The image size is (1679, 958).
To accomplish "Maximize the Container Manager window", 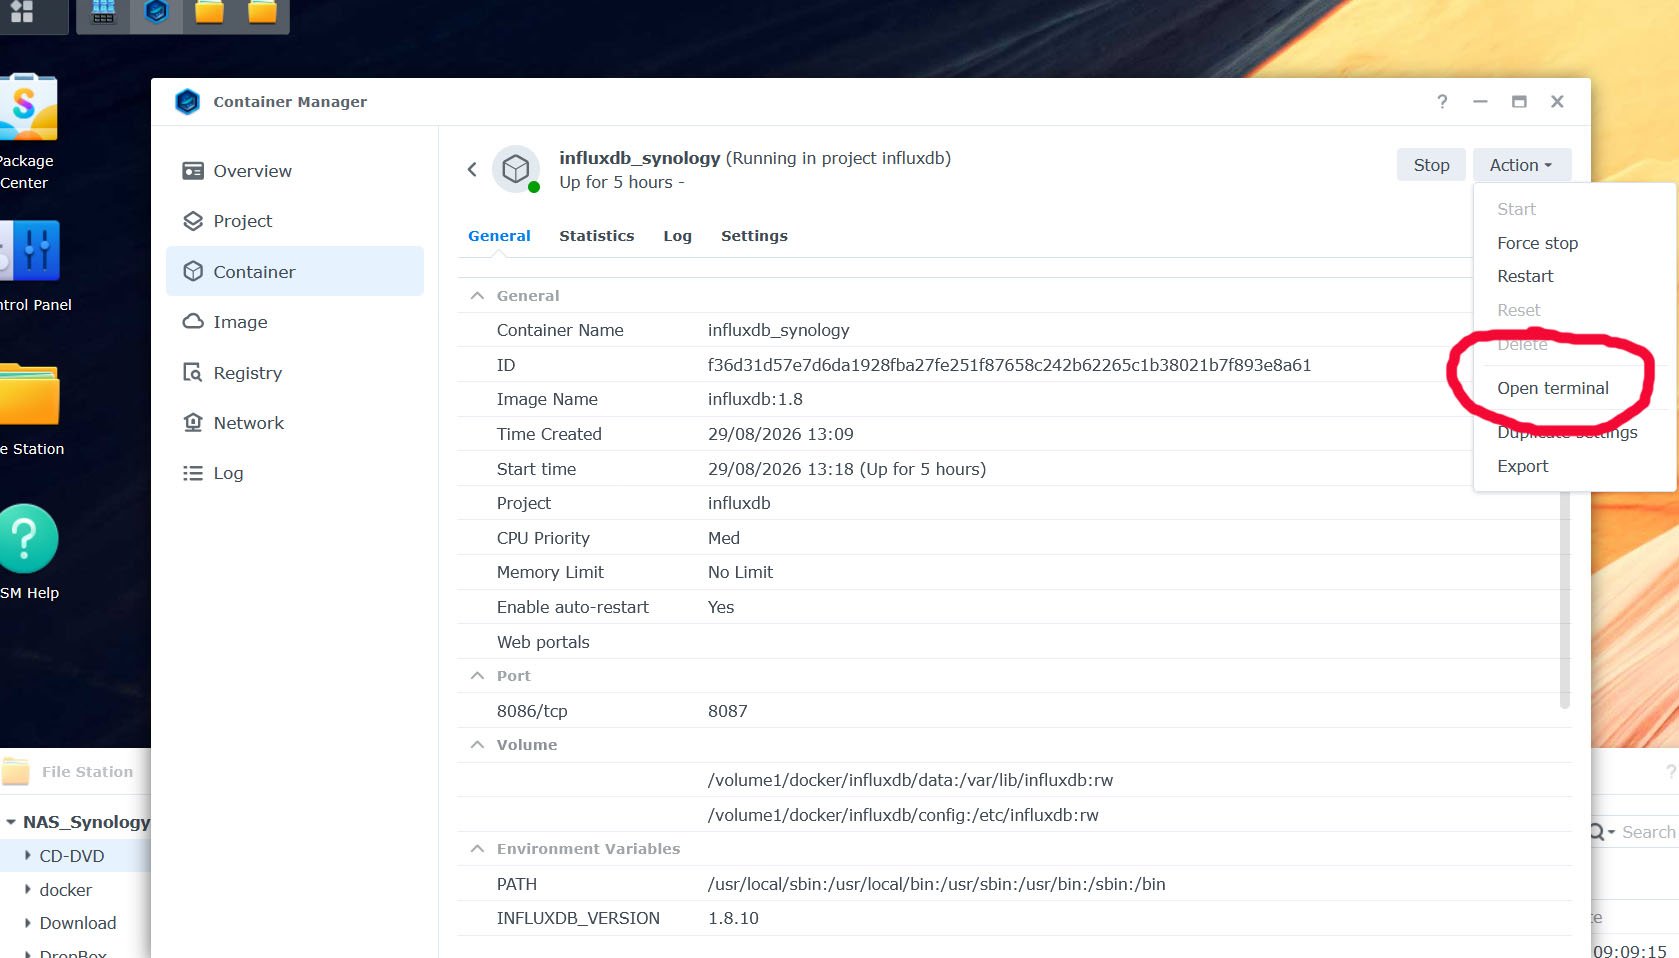I will 1519,102.
